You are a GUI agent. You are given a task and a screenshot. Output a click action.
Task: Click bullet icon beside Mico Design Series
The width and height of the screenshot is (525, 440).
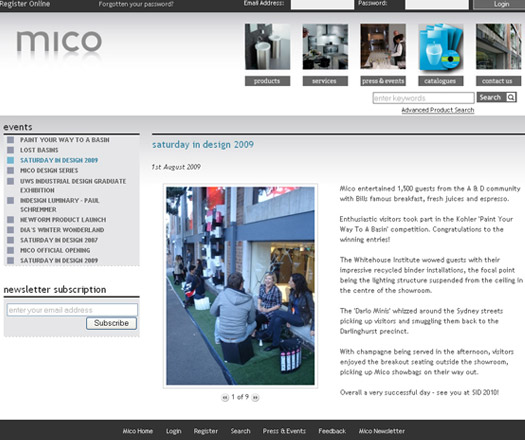[x=11, y=170]
